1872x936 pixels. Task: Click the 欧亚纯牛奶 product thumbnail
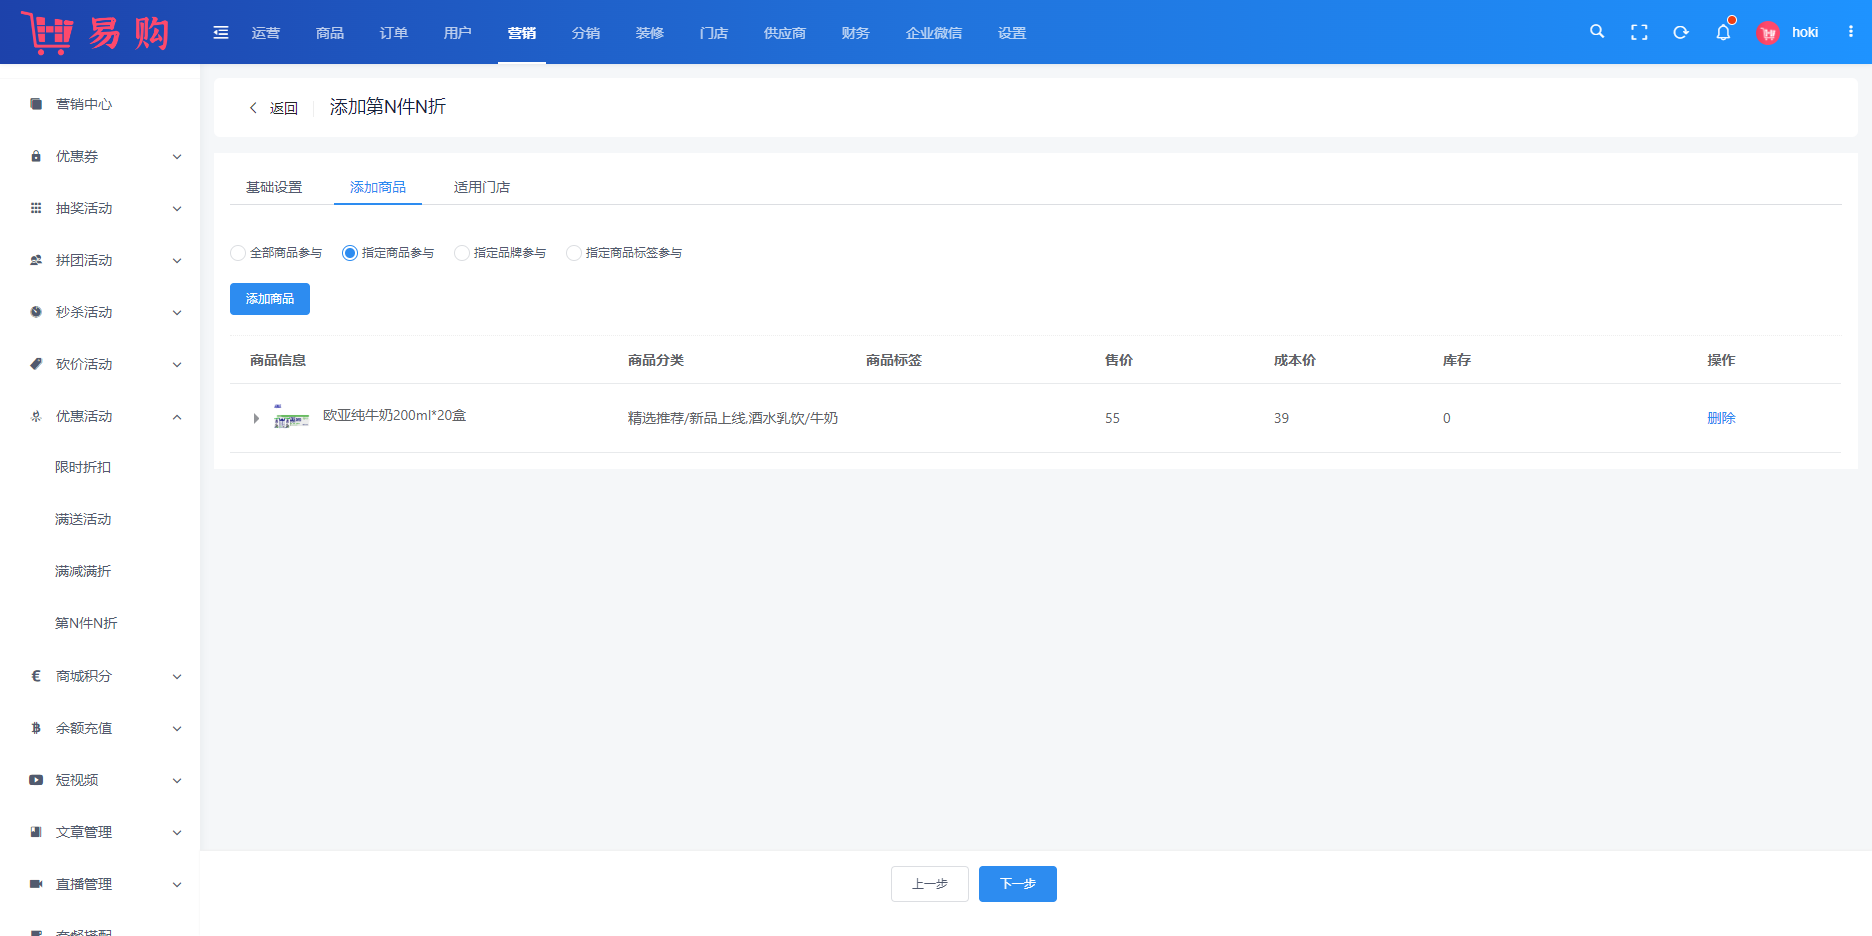pyautogui.click(x=291, y=417)
